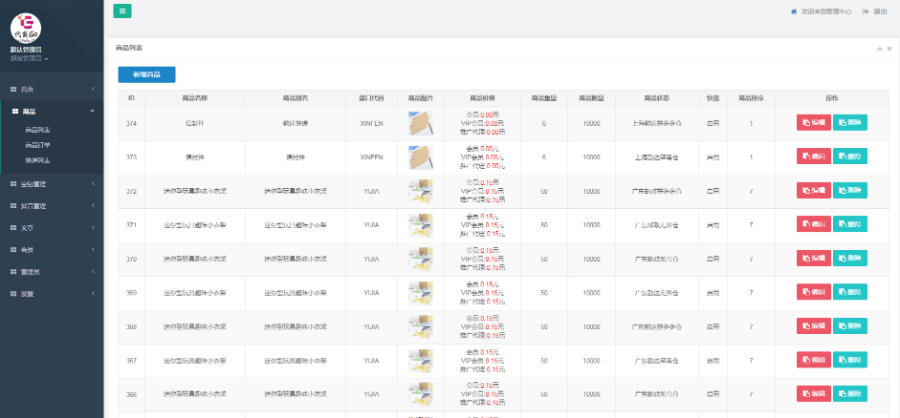
Task: Delete the product with ID 371
Action: (x=850, y=224)
